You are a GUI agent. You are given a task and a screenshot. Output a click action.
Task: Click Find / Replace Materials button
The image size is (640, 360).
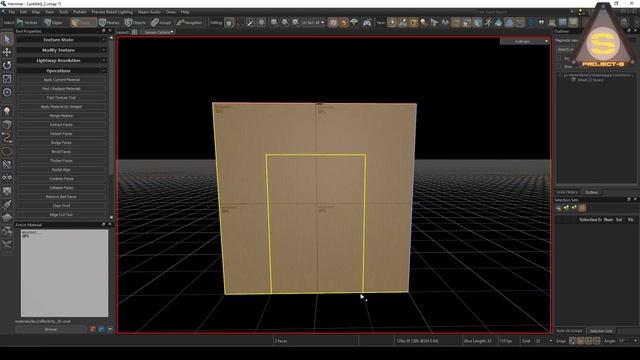point(62,89)
